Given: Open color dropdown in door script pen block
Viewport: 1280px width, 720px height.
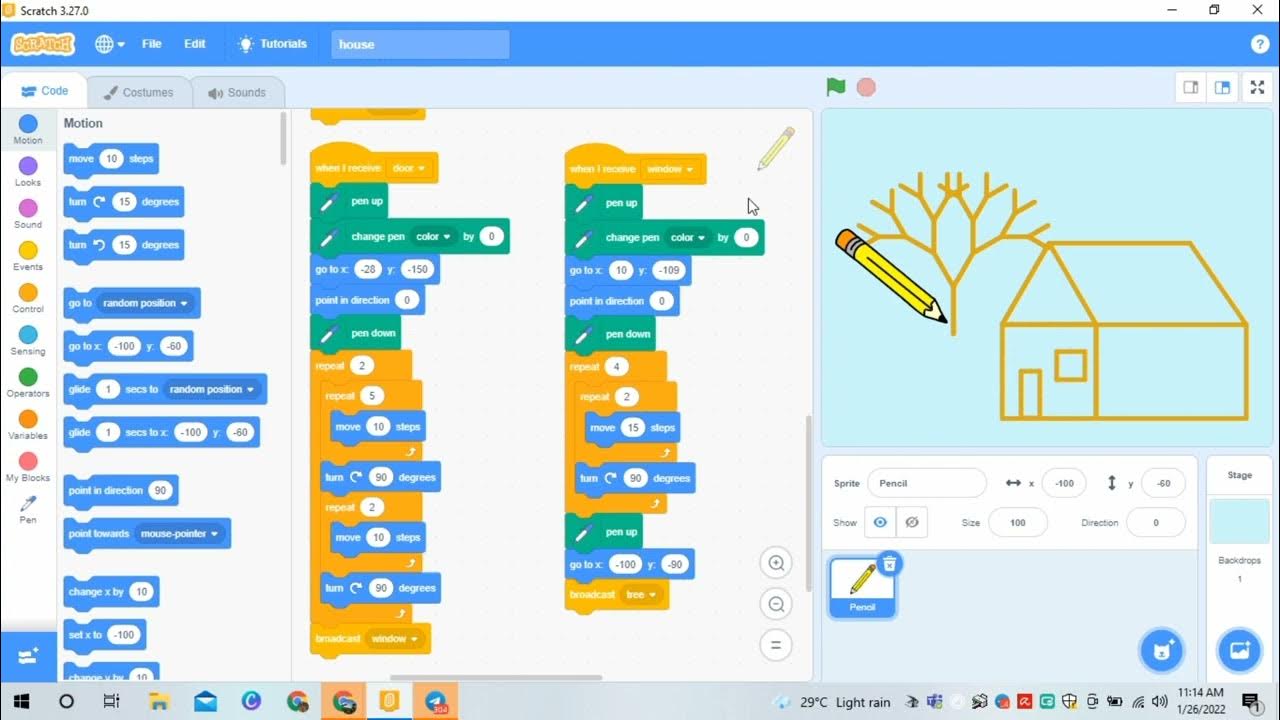Looking at the screenshot, I should coord(434,237).
